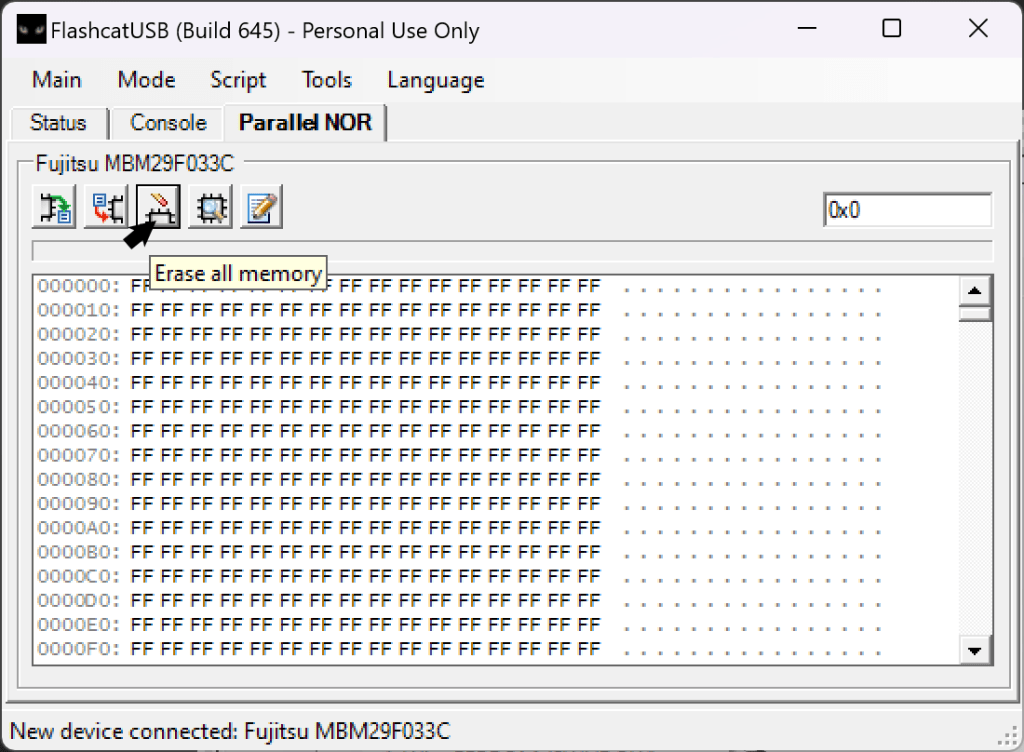Open the Script menu
The height and width of the screenshot is (752, 1024).
[x=238, y=80]
